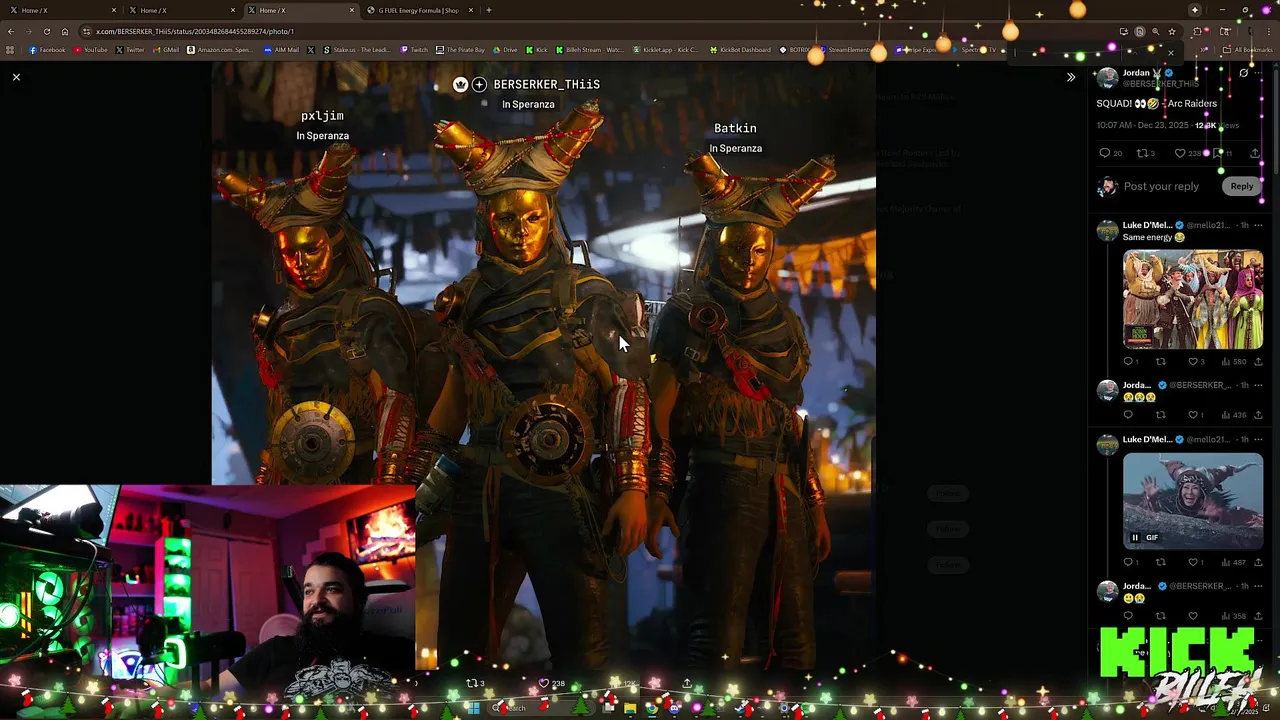Reply to Luke's Same energy post

[1128, 362]
